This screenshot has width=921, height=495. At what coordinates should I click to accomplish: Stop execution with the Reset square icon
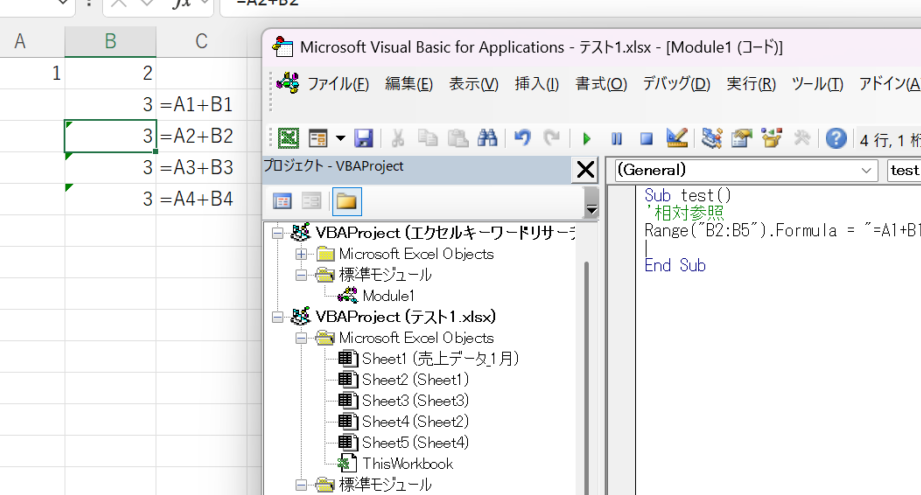pos(646,138)
